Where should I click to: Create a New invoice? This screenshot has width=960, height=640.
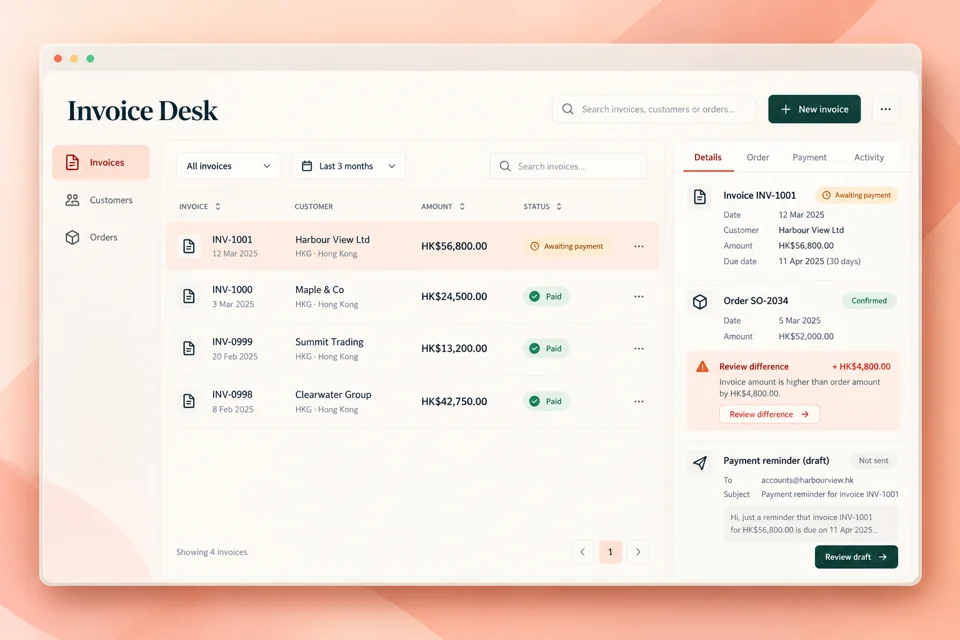[814, 109]
